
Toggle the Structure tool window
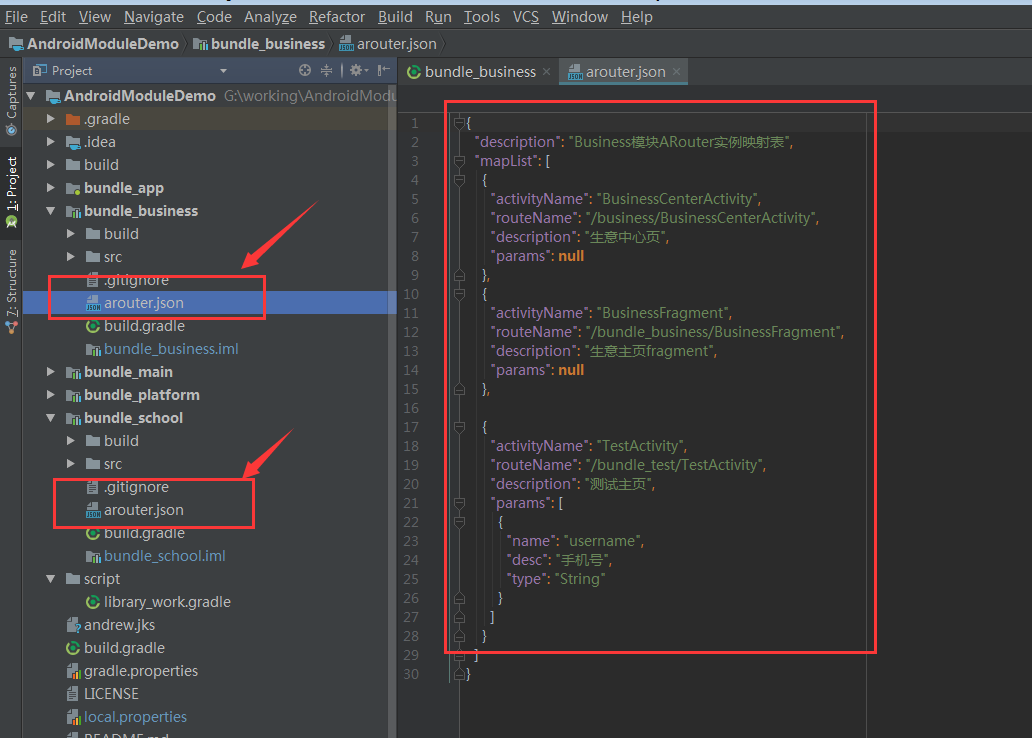coord(11,291)
